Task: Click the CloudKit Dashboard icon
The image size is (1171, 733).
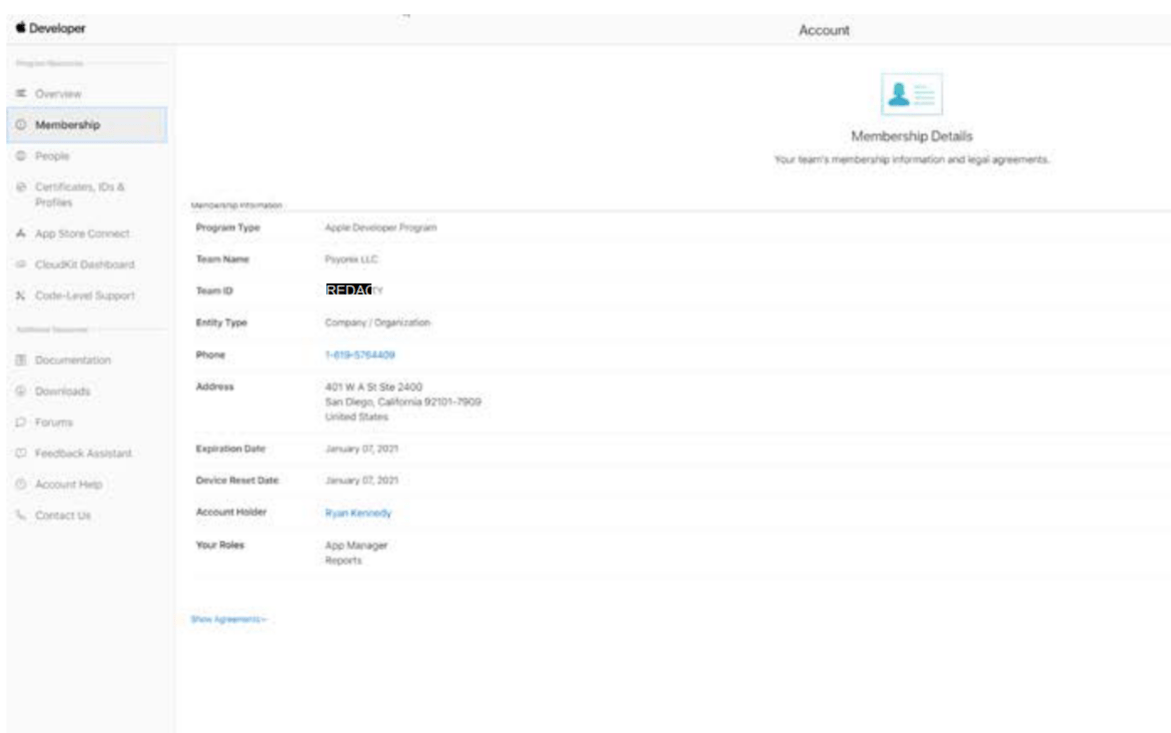Action: pyautogui.click(x=21, y=264)
